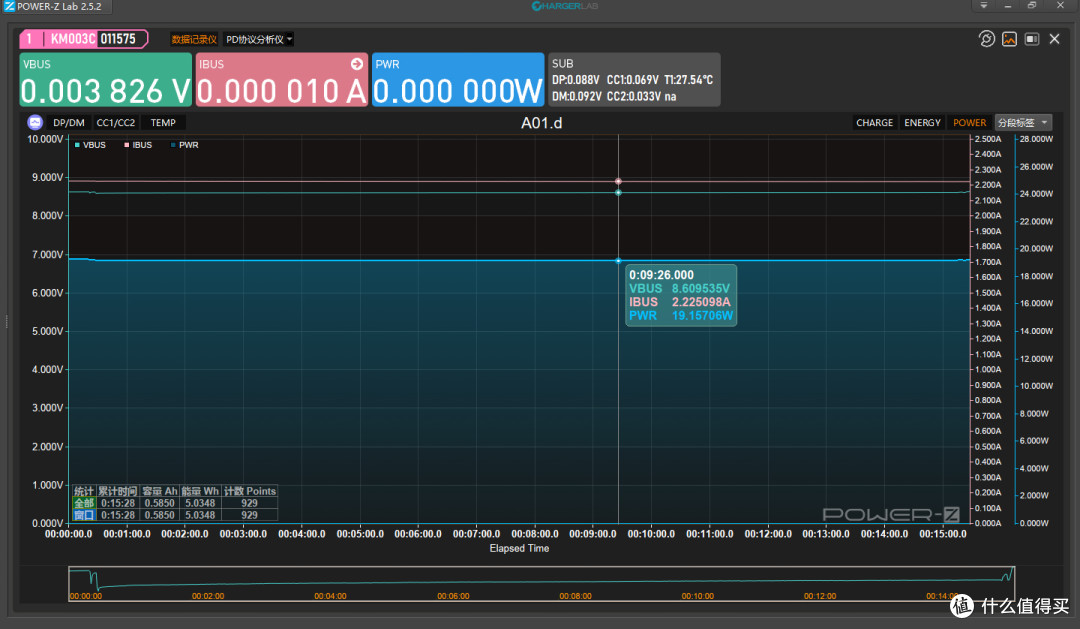The height and width of the screenshot is (629, 1080).
Task: Click the IBUS arrow icon in the pink panel
Action: click(x=357, y=64)
